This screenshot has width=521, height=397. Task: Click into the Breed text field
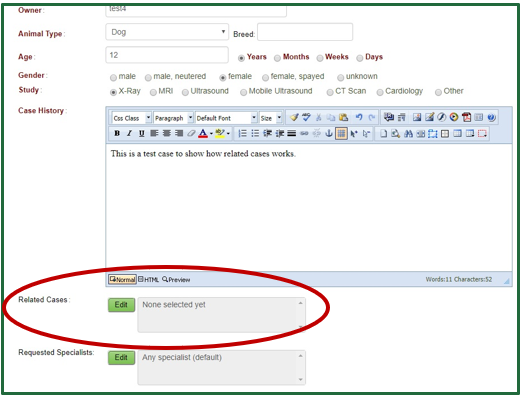pos(305,32)
